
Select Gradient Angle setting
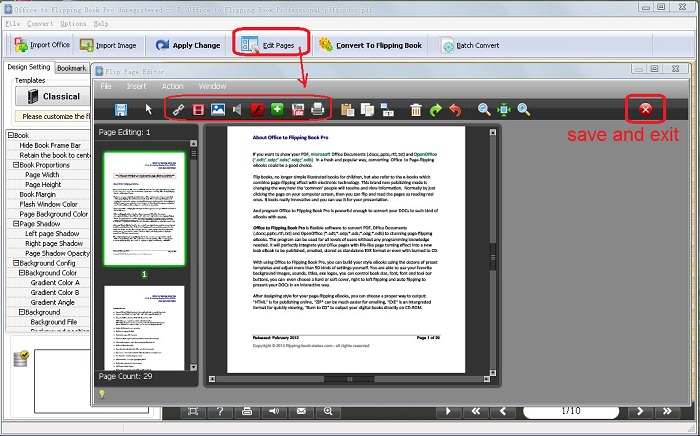[53, 302]
